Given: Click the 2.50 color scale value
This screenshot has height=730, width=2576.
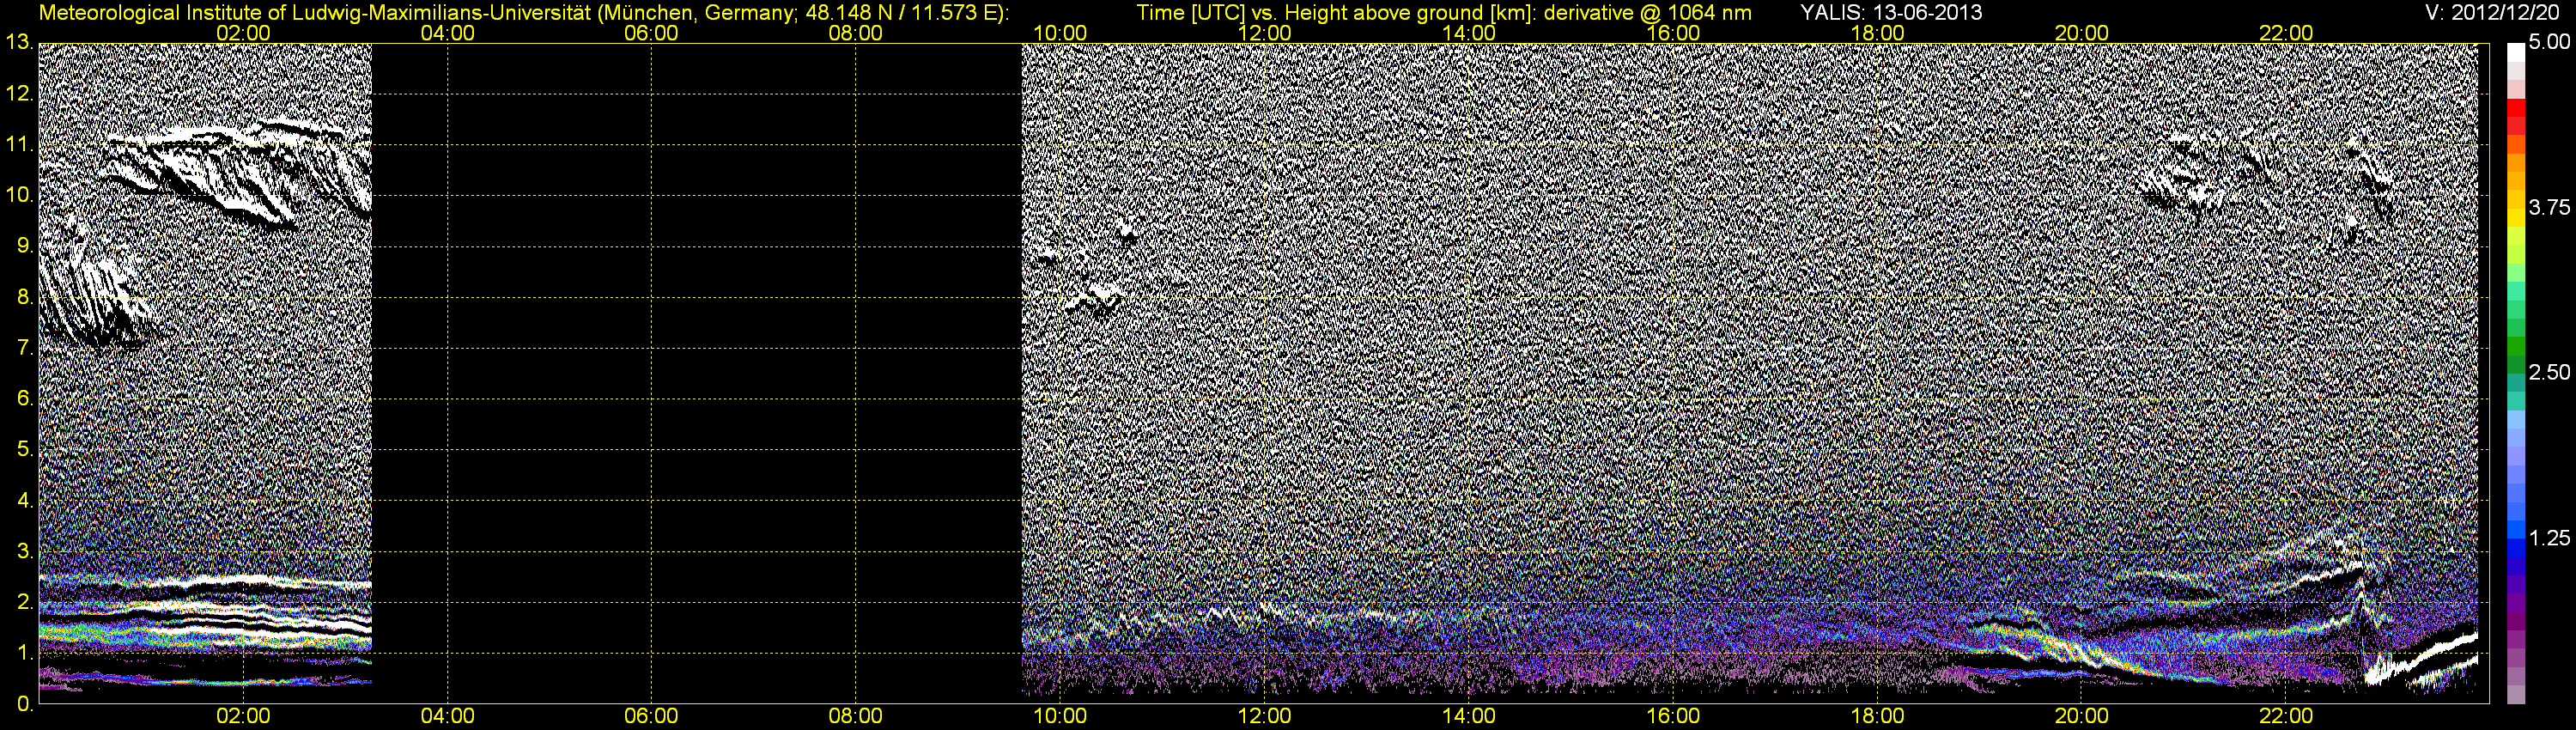Looking at the screenshot, I should tap(2549, 372).
